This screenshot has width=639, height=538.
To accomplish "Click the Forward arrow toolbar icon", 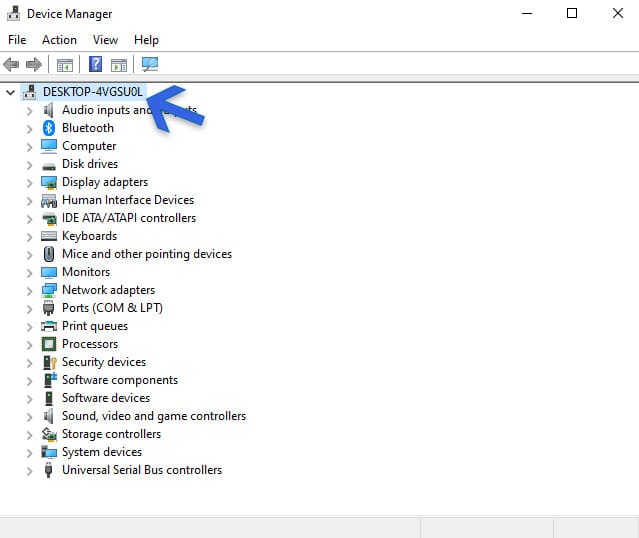I will pyautogui.click(x=33, y=64).
